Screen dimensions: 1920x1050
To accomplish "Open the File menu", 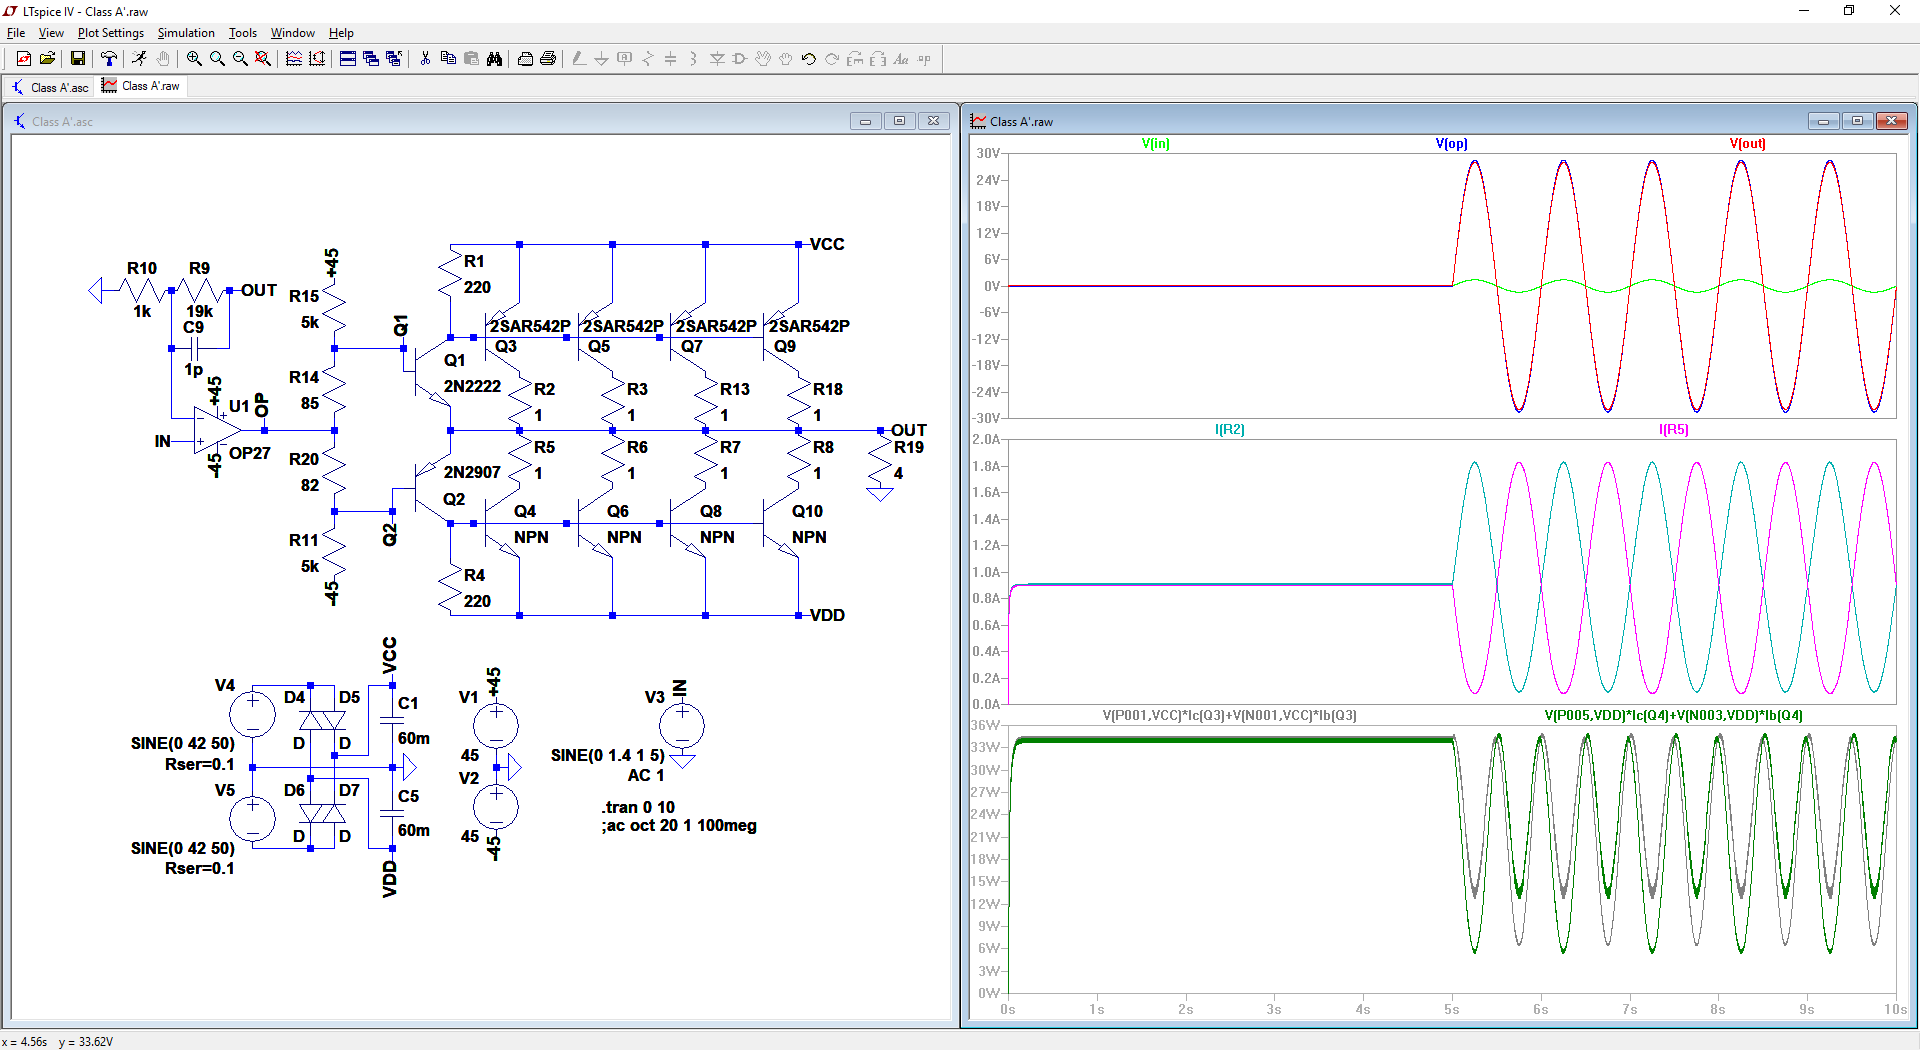I will (16, 33).
